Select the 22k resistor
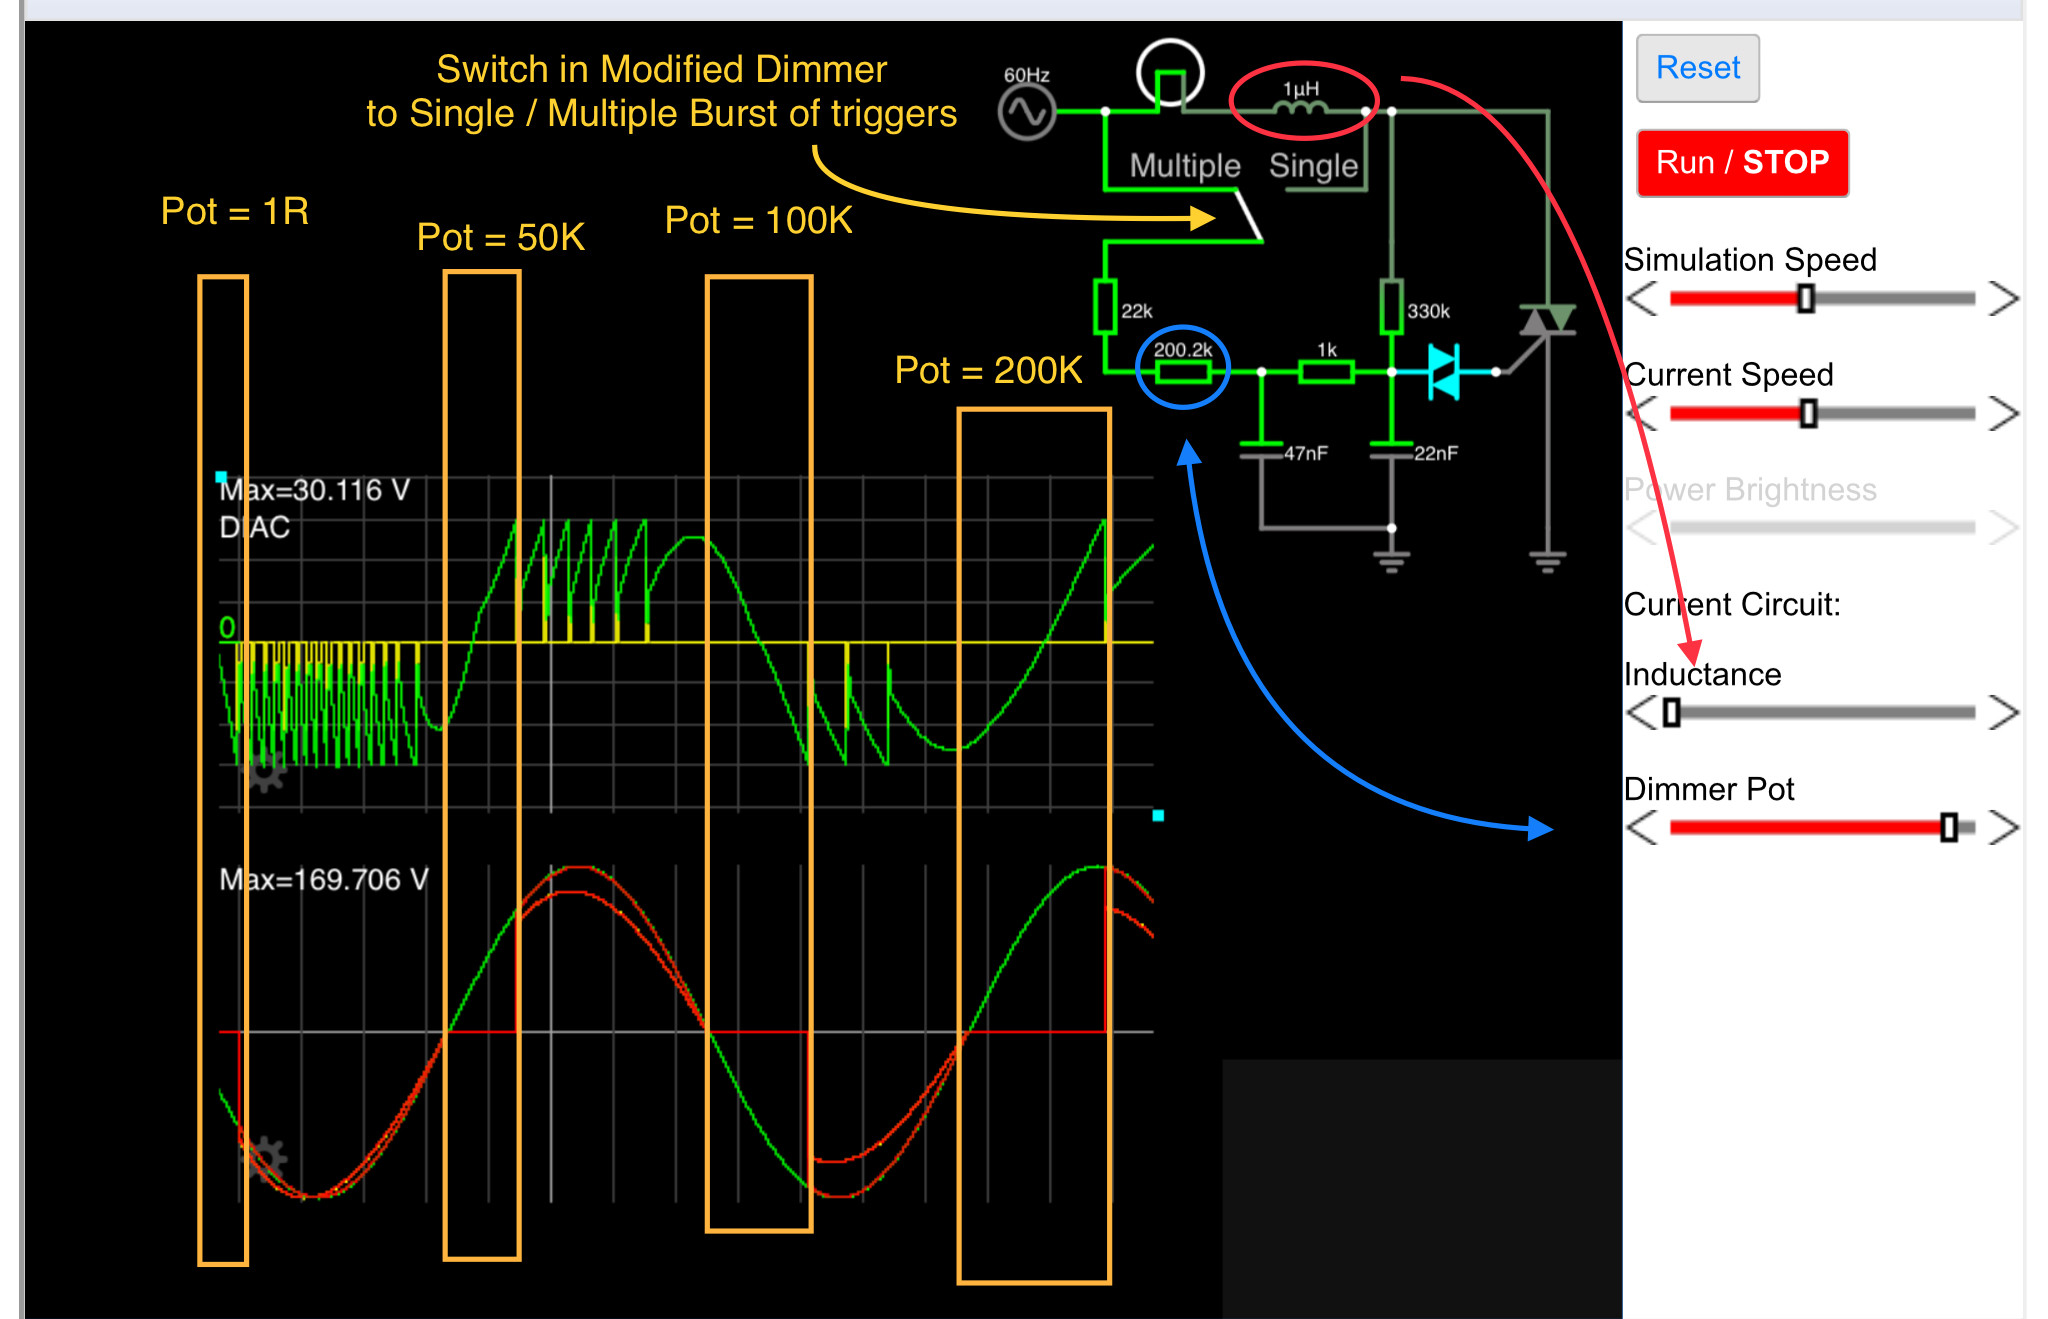 point(1105,307)
